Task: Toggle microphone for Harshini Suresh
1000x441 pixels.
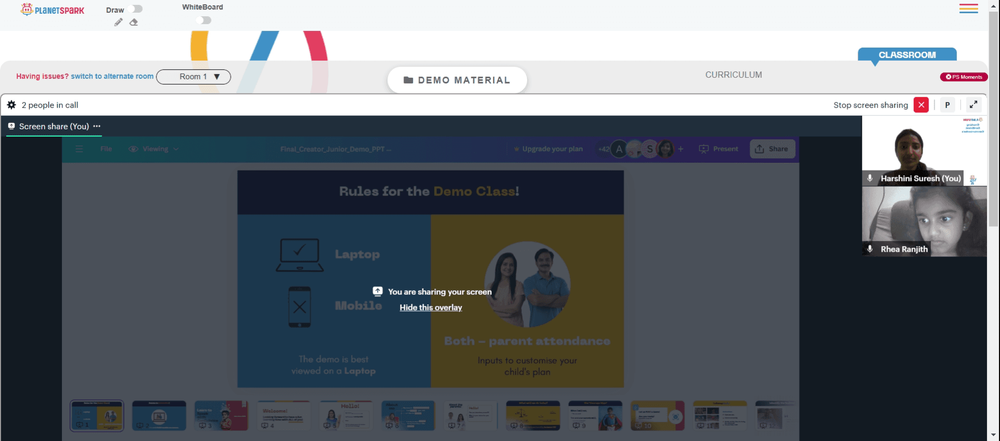Action: point(869,179)
